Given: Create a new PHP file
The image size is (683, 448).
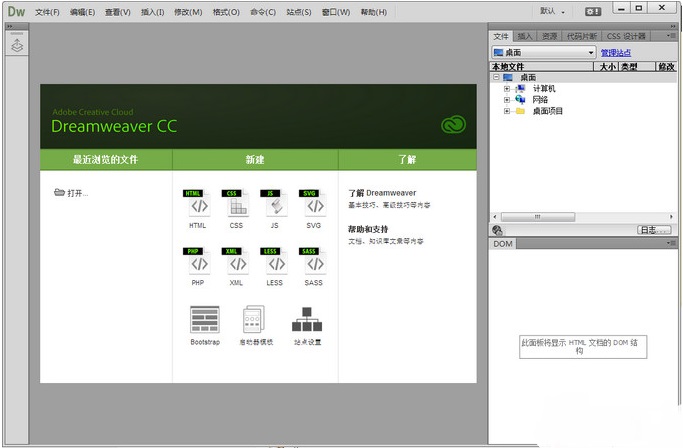Looking at the screenshot, I should pyautogui.click(x=199, y=263).
